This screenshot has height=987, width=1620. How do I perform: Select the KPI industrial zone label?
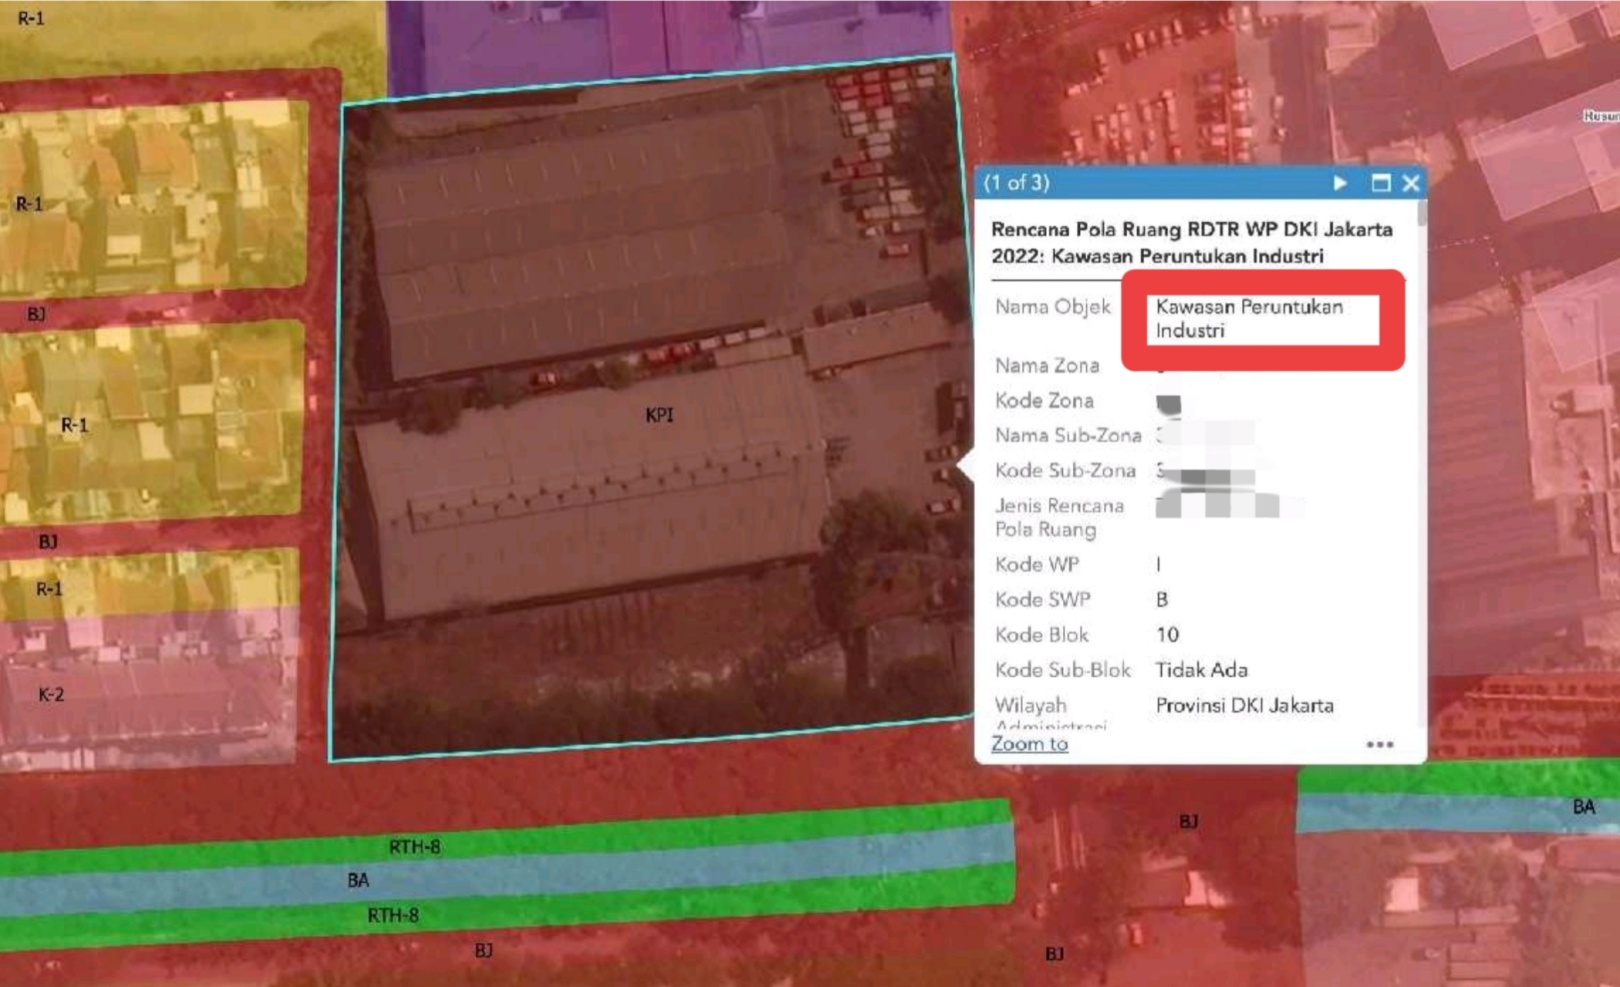659,415
